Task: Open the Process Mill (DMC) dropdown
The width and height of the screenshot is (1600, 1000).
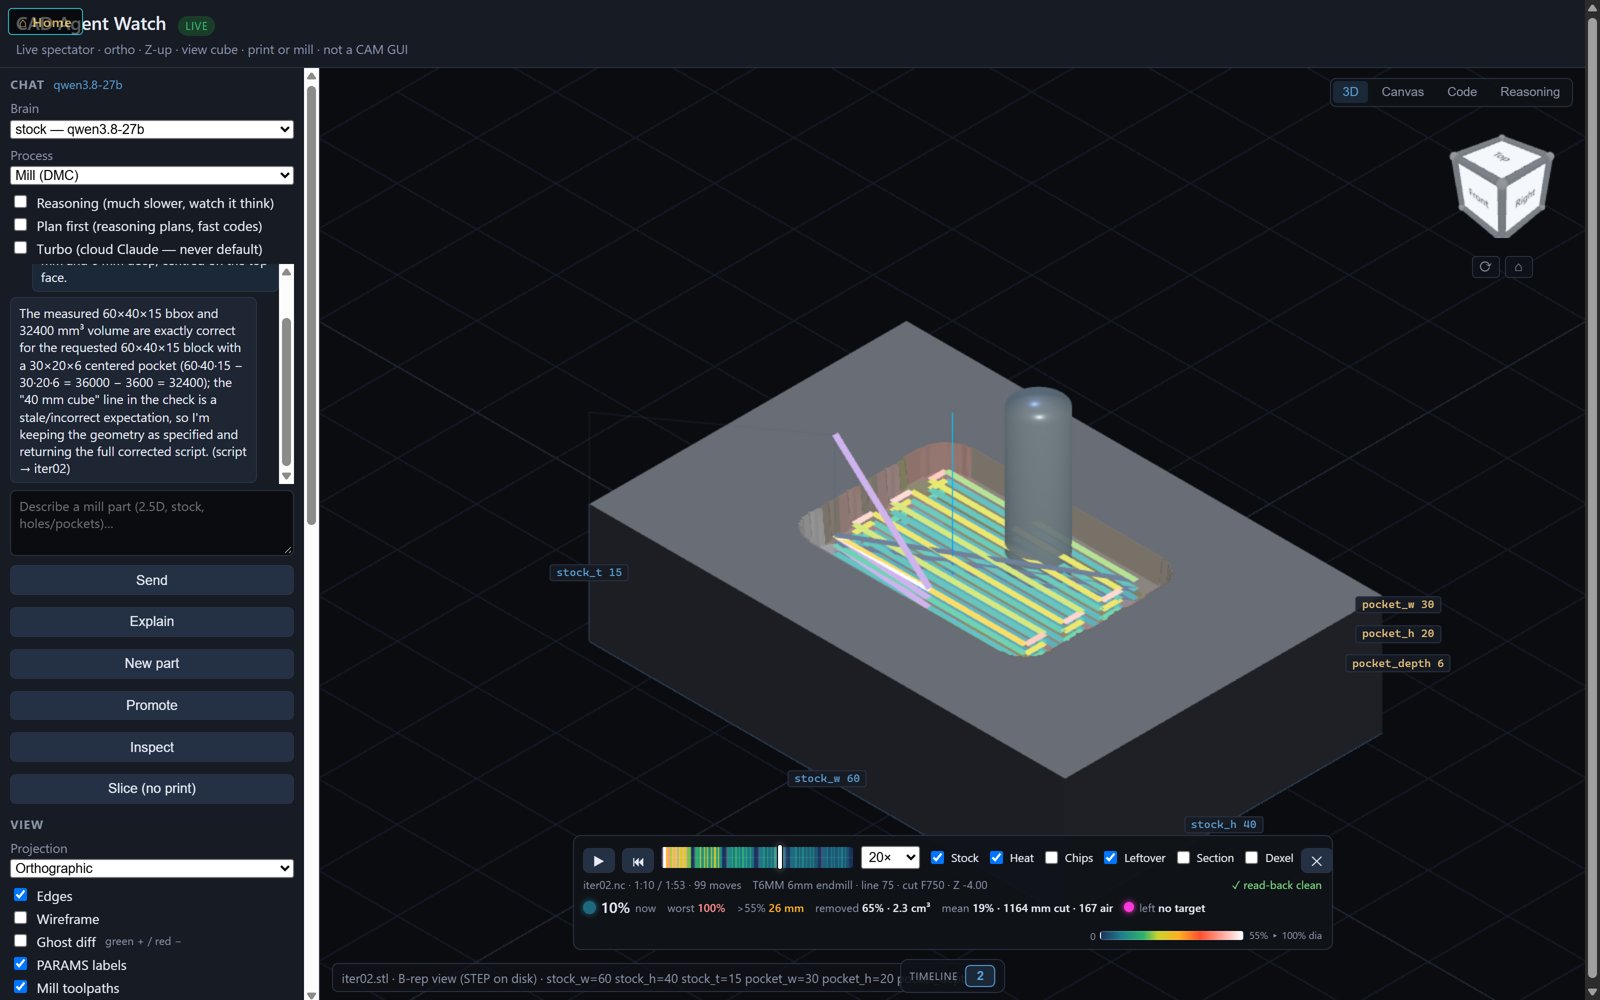Action: pyautogui.click(x=152, y=175)
